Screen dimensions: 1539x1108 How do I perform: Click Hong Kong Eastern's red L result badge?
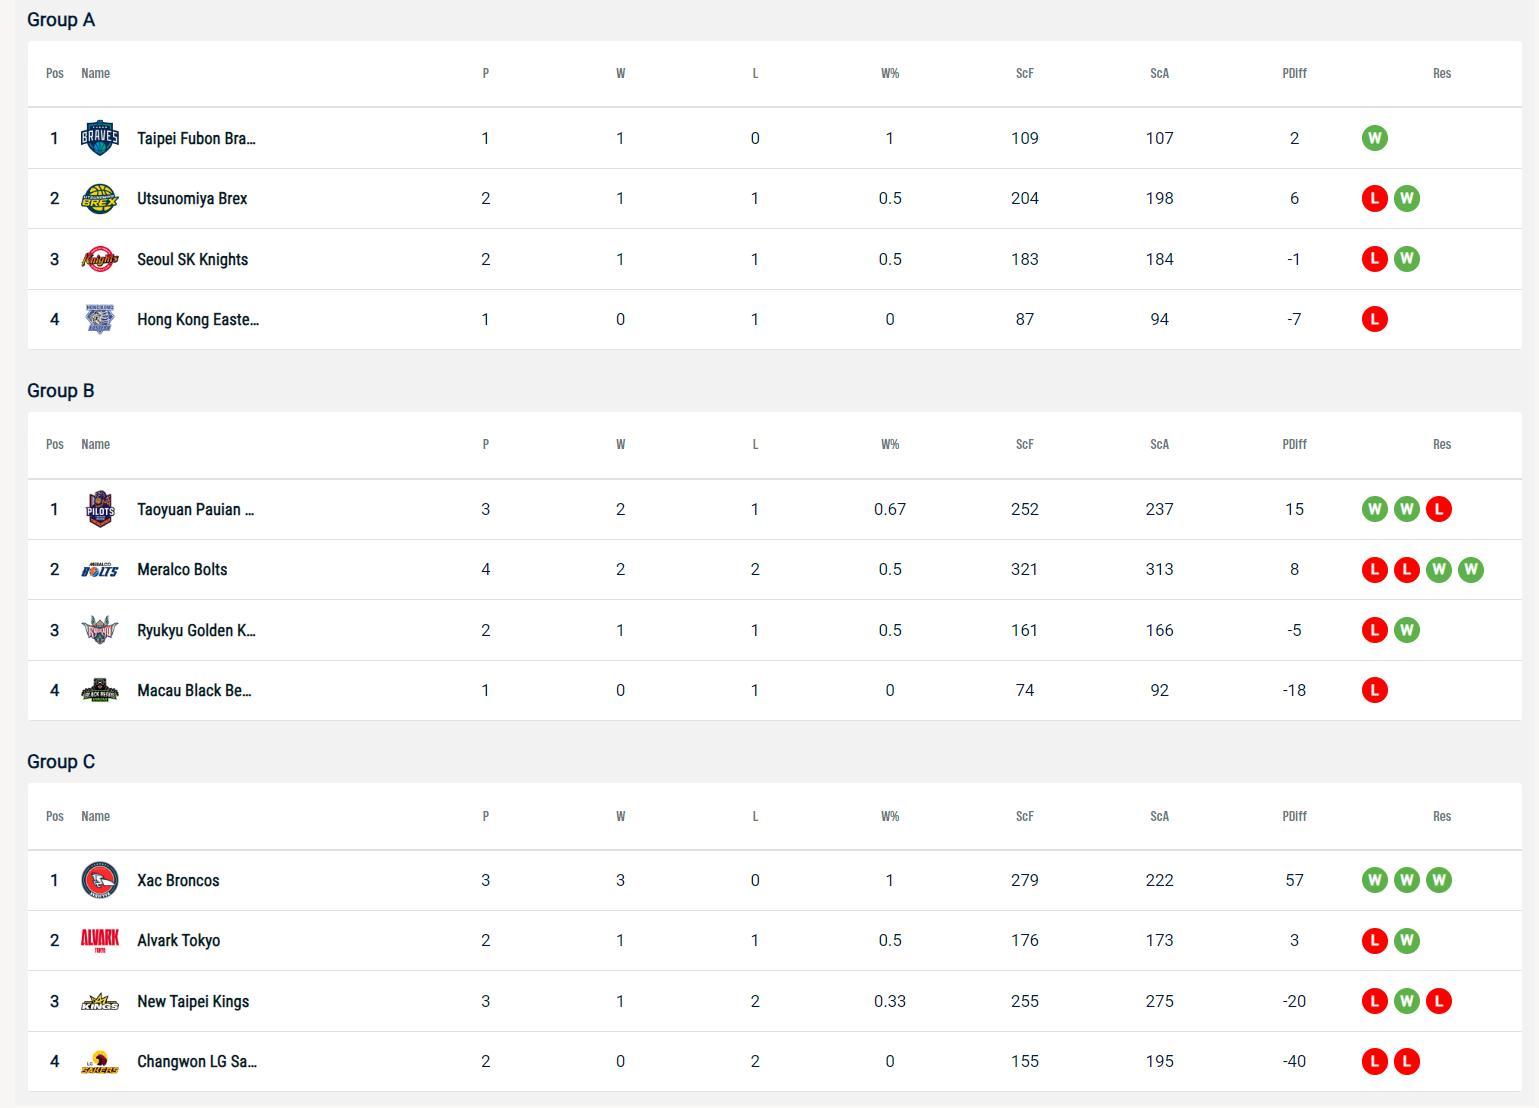tap(1374, 319)
